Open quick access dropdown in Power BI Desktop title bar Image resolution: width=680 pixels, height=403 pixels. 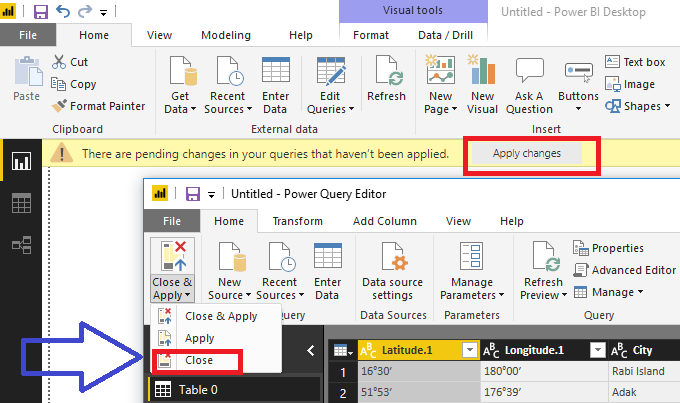[103, 13]
